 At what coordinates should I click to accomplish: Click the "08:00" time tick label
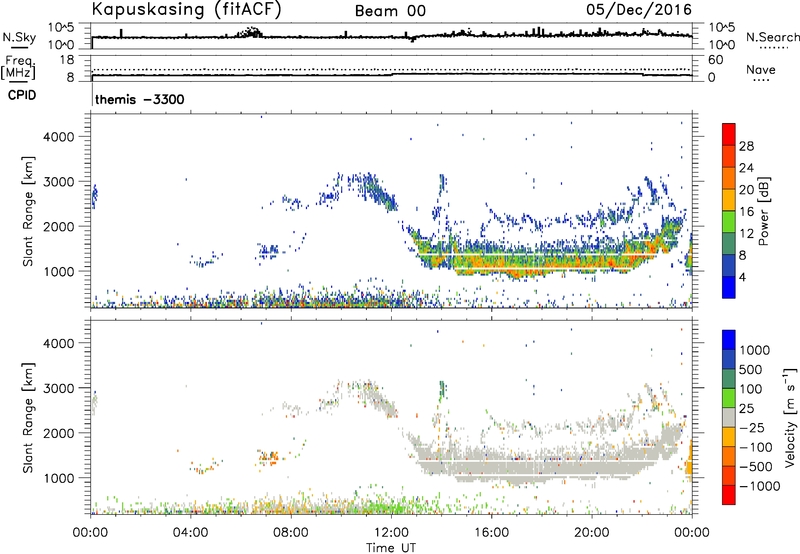(291, 533)
